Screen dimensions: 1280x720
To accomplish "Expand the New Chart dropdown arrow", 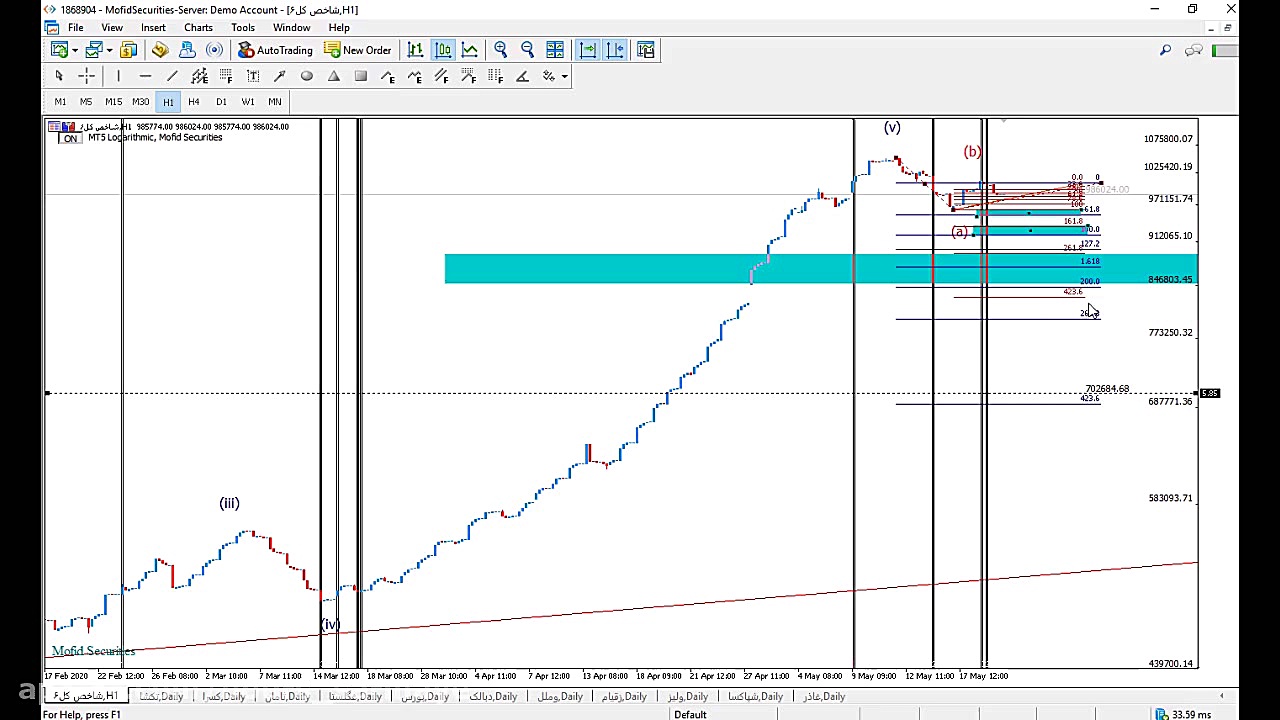I will (74, 50).
